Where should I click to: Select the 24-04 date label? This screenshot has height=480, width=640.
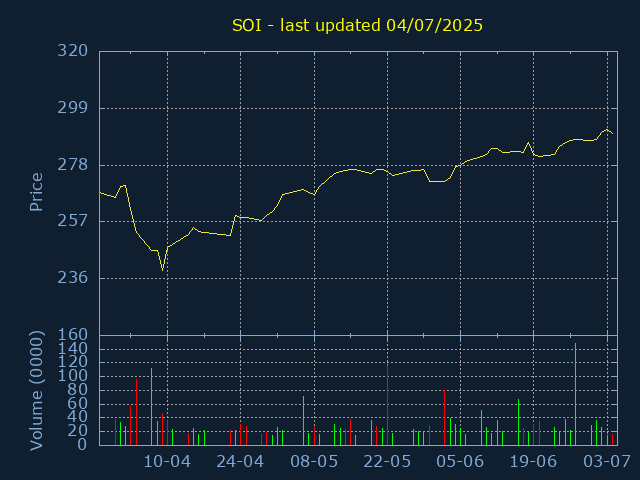pyautogui.click(x=240, y=462)
